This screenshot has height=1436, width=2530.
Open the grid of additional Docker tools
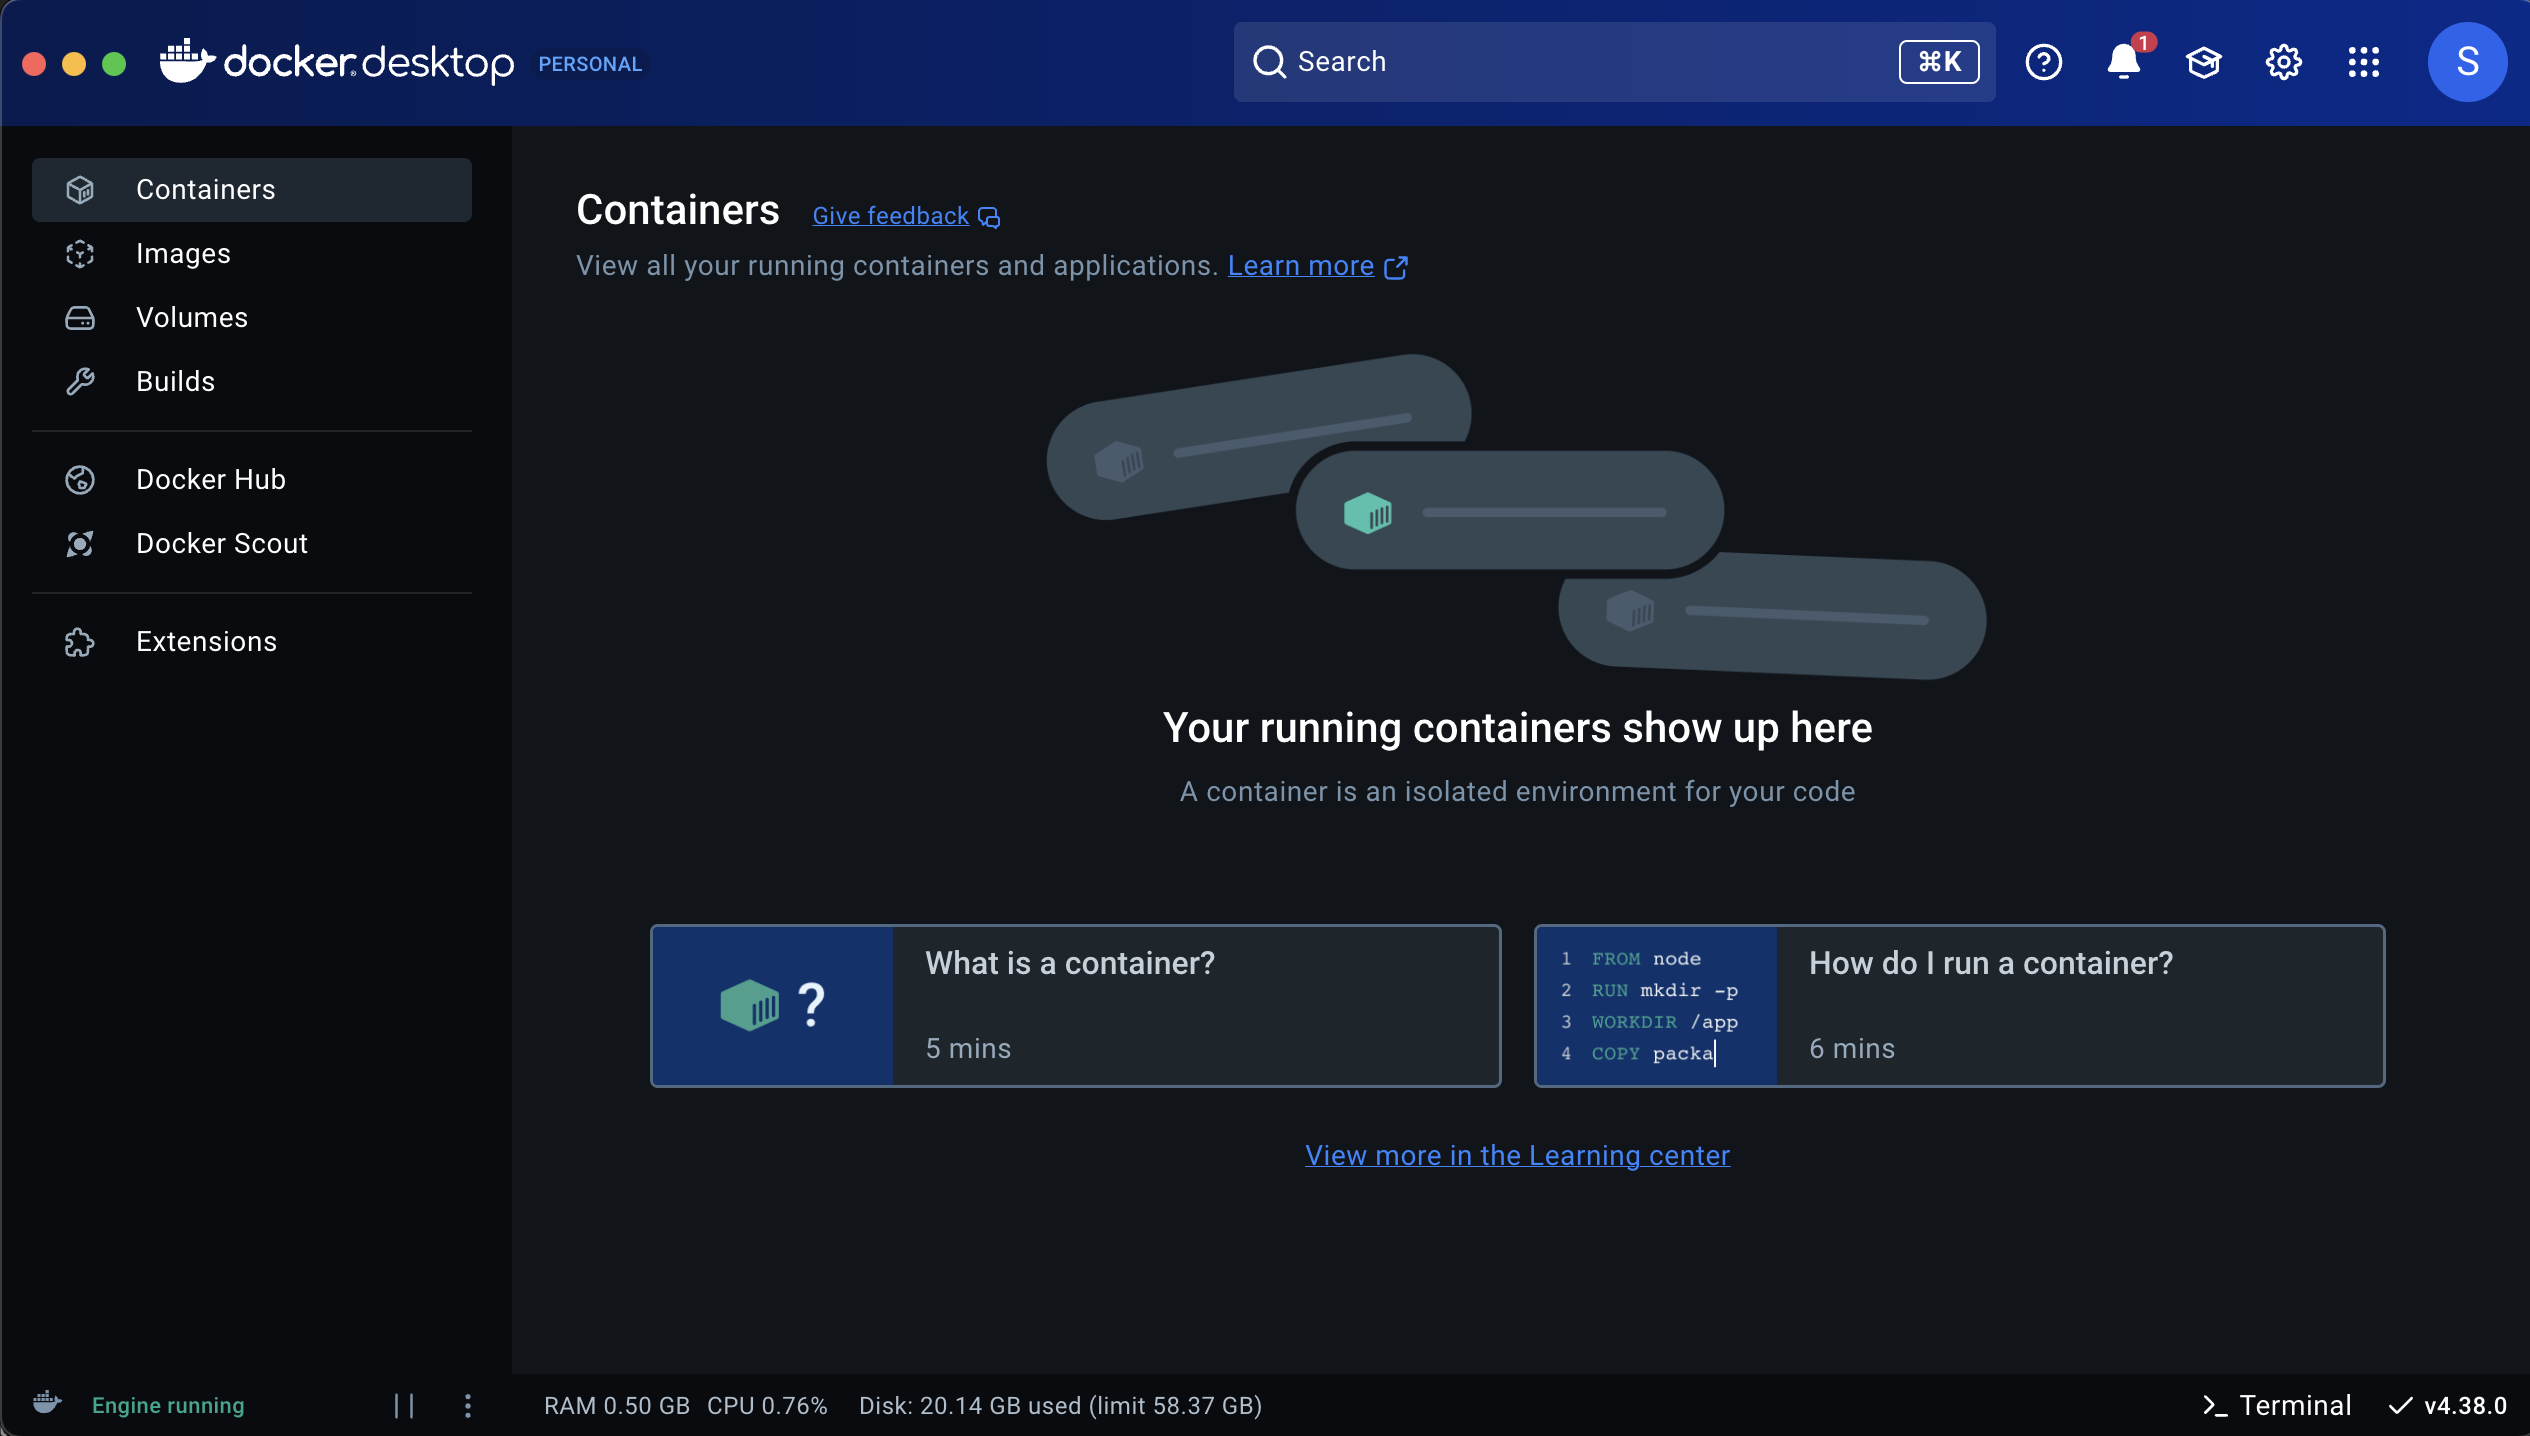coord(2365,62)
